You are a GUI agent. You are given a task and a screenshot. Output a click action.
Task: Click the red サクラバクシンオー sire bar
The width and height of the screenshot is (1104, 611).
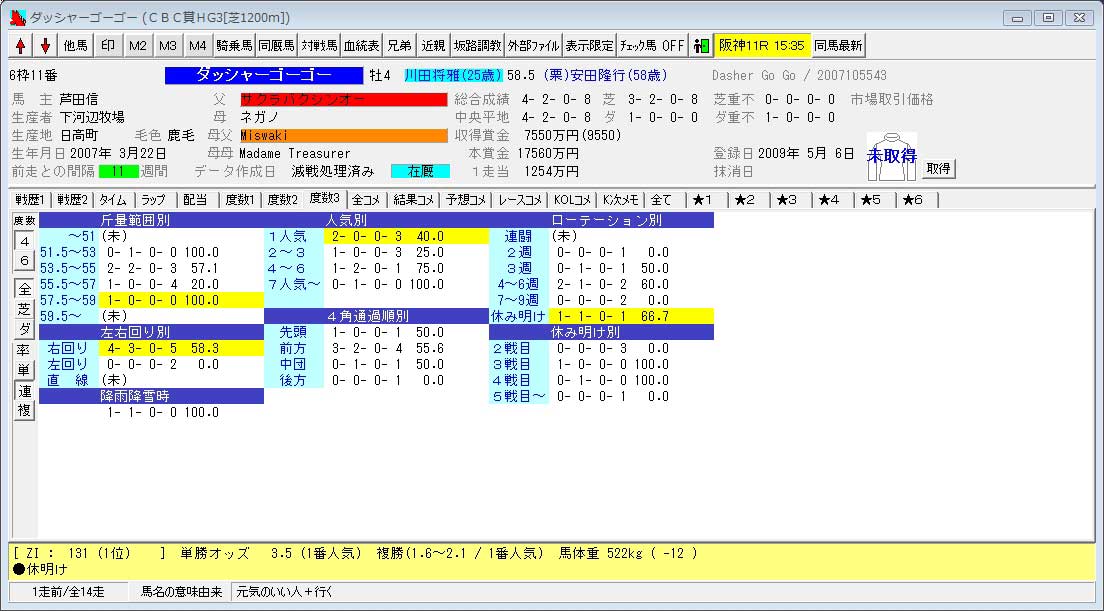(x=343, y=100)
